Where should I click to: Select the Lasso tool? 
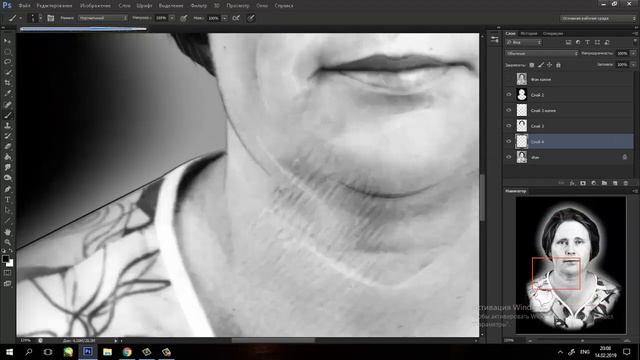7,62
